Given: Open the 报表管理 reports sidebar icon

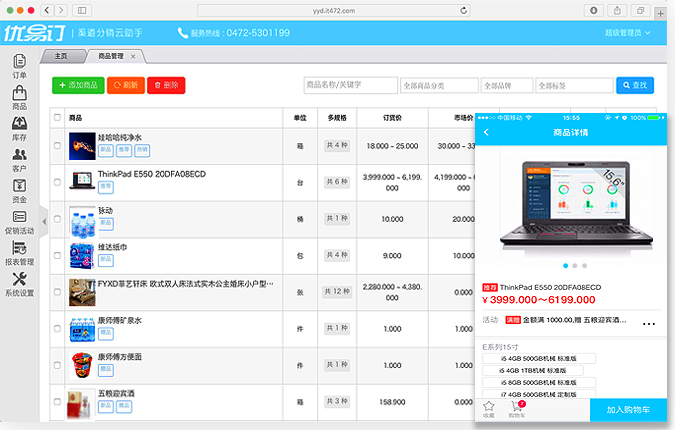Looking at the screenshot, I should click(x=19, y=247).
